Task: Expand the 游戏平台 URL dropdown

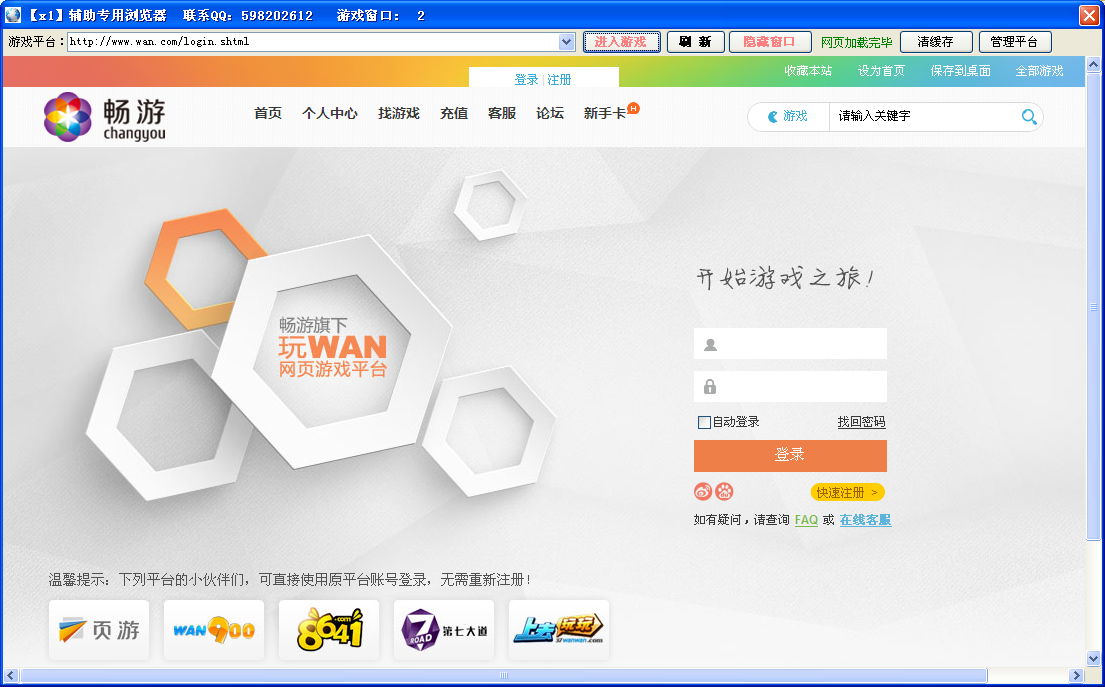Action: click(566, 42)
